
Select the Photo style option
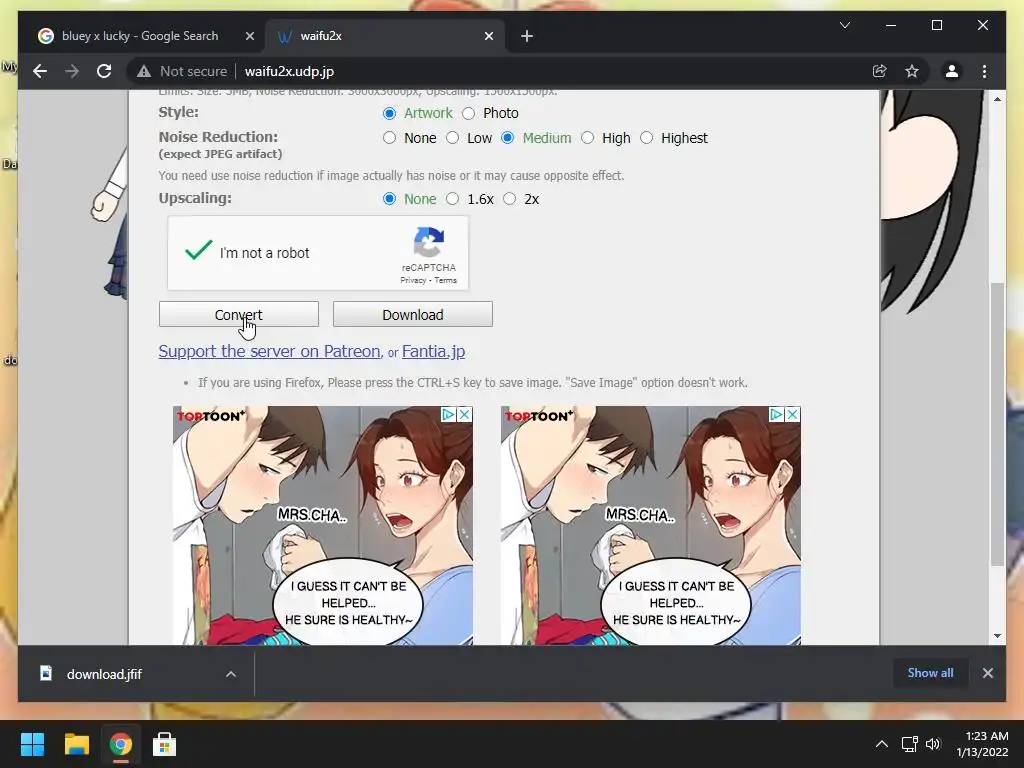coord(468,113)
